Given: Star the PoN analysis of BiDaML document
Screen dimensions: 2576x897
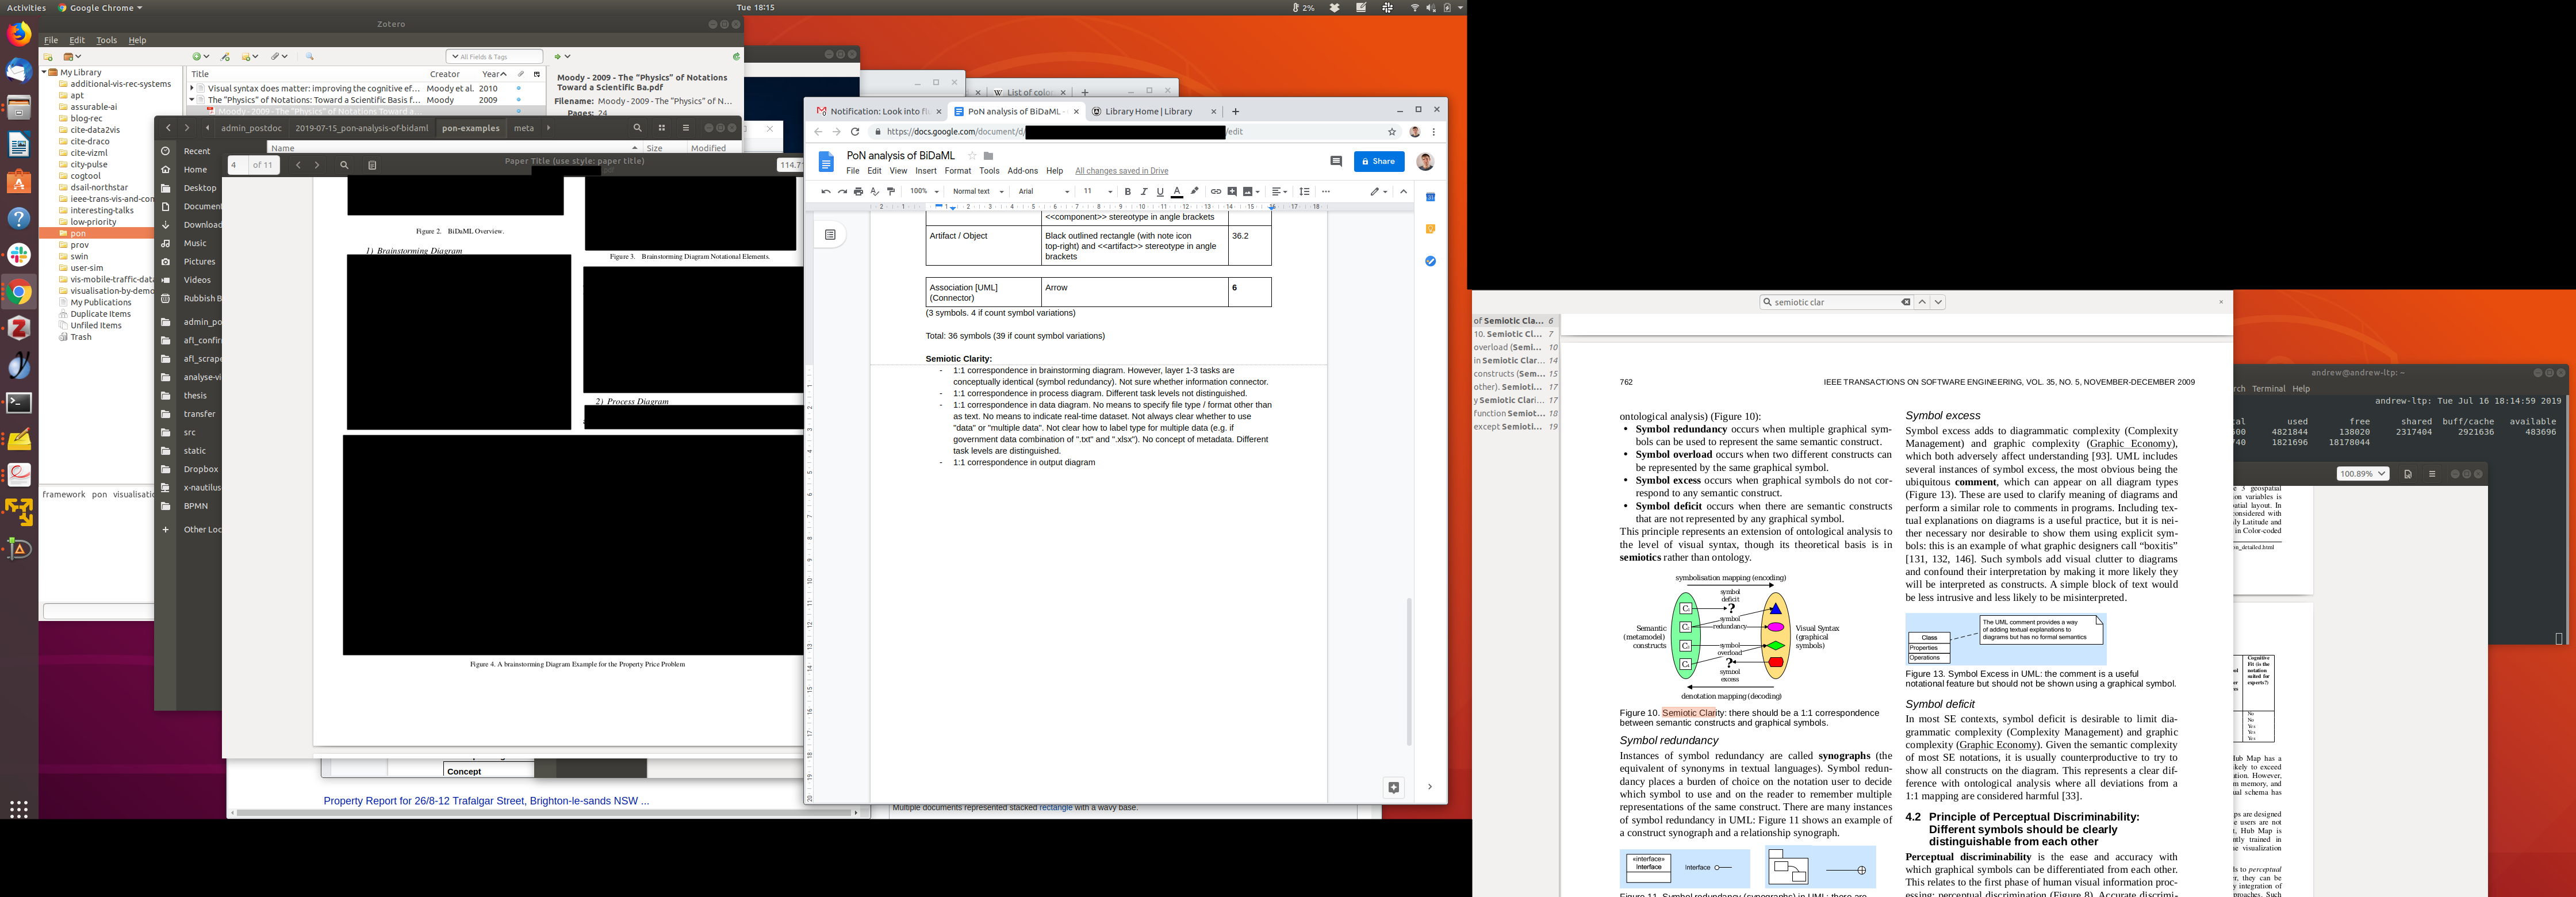Looking at the screenshot, I should click(971, 156).
